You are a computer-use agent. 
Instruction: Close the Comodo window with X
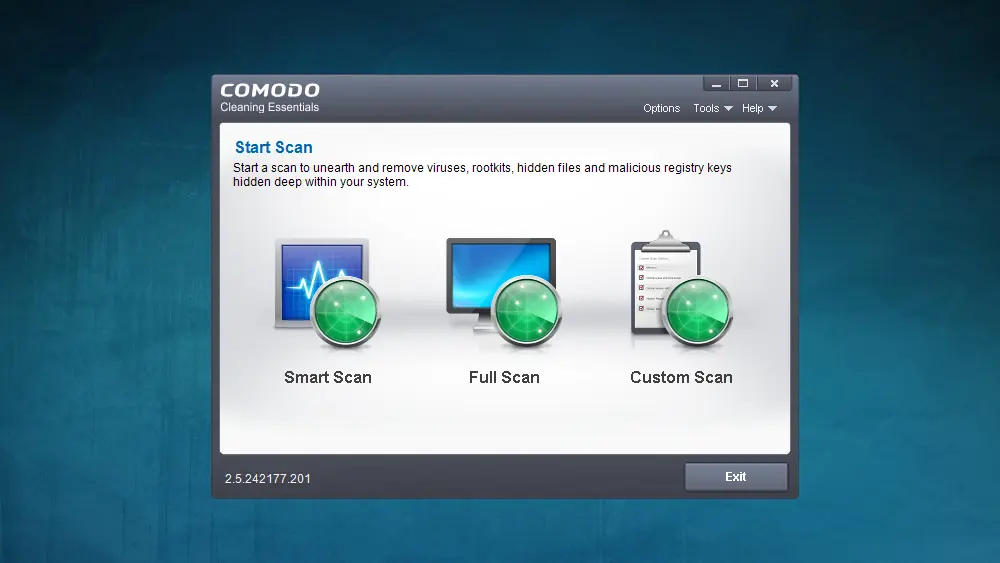click(x=774, y=84)
